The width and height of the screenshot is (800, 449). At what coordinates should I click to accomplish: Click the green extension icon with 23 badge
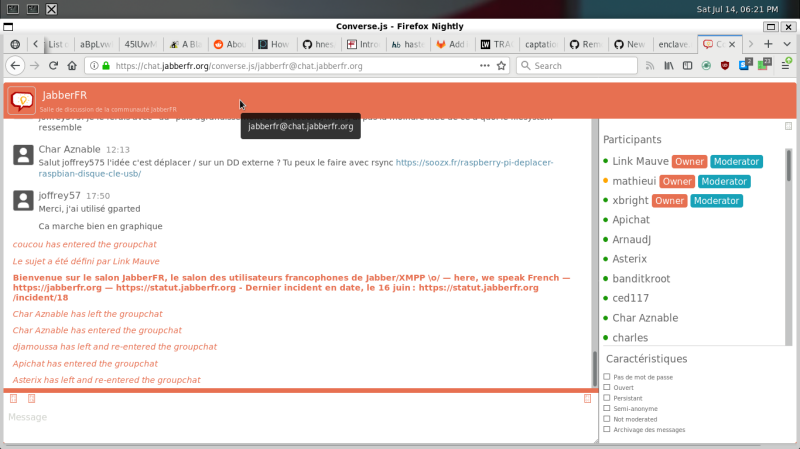(x=764, y=65)
